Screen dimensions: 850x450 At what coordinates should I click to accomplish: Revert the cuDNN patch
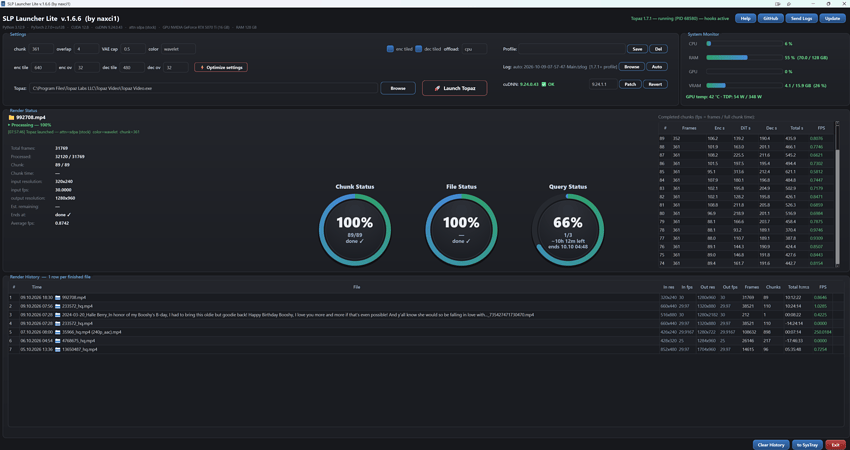pos(655,84)
